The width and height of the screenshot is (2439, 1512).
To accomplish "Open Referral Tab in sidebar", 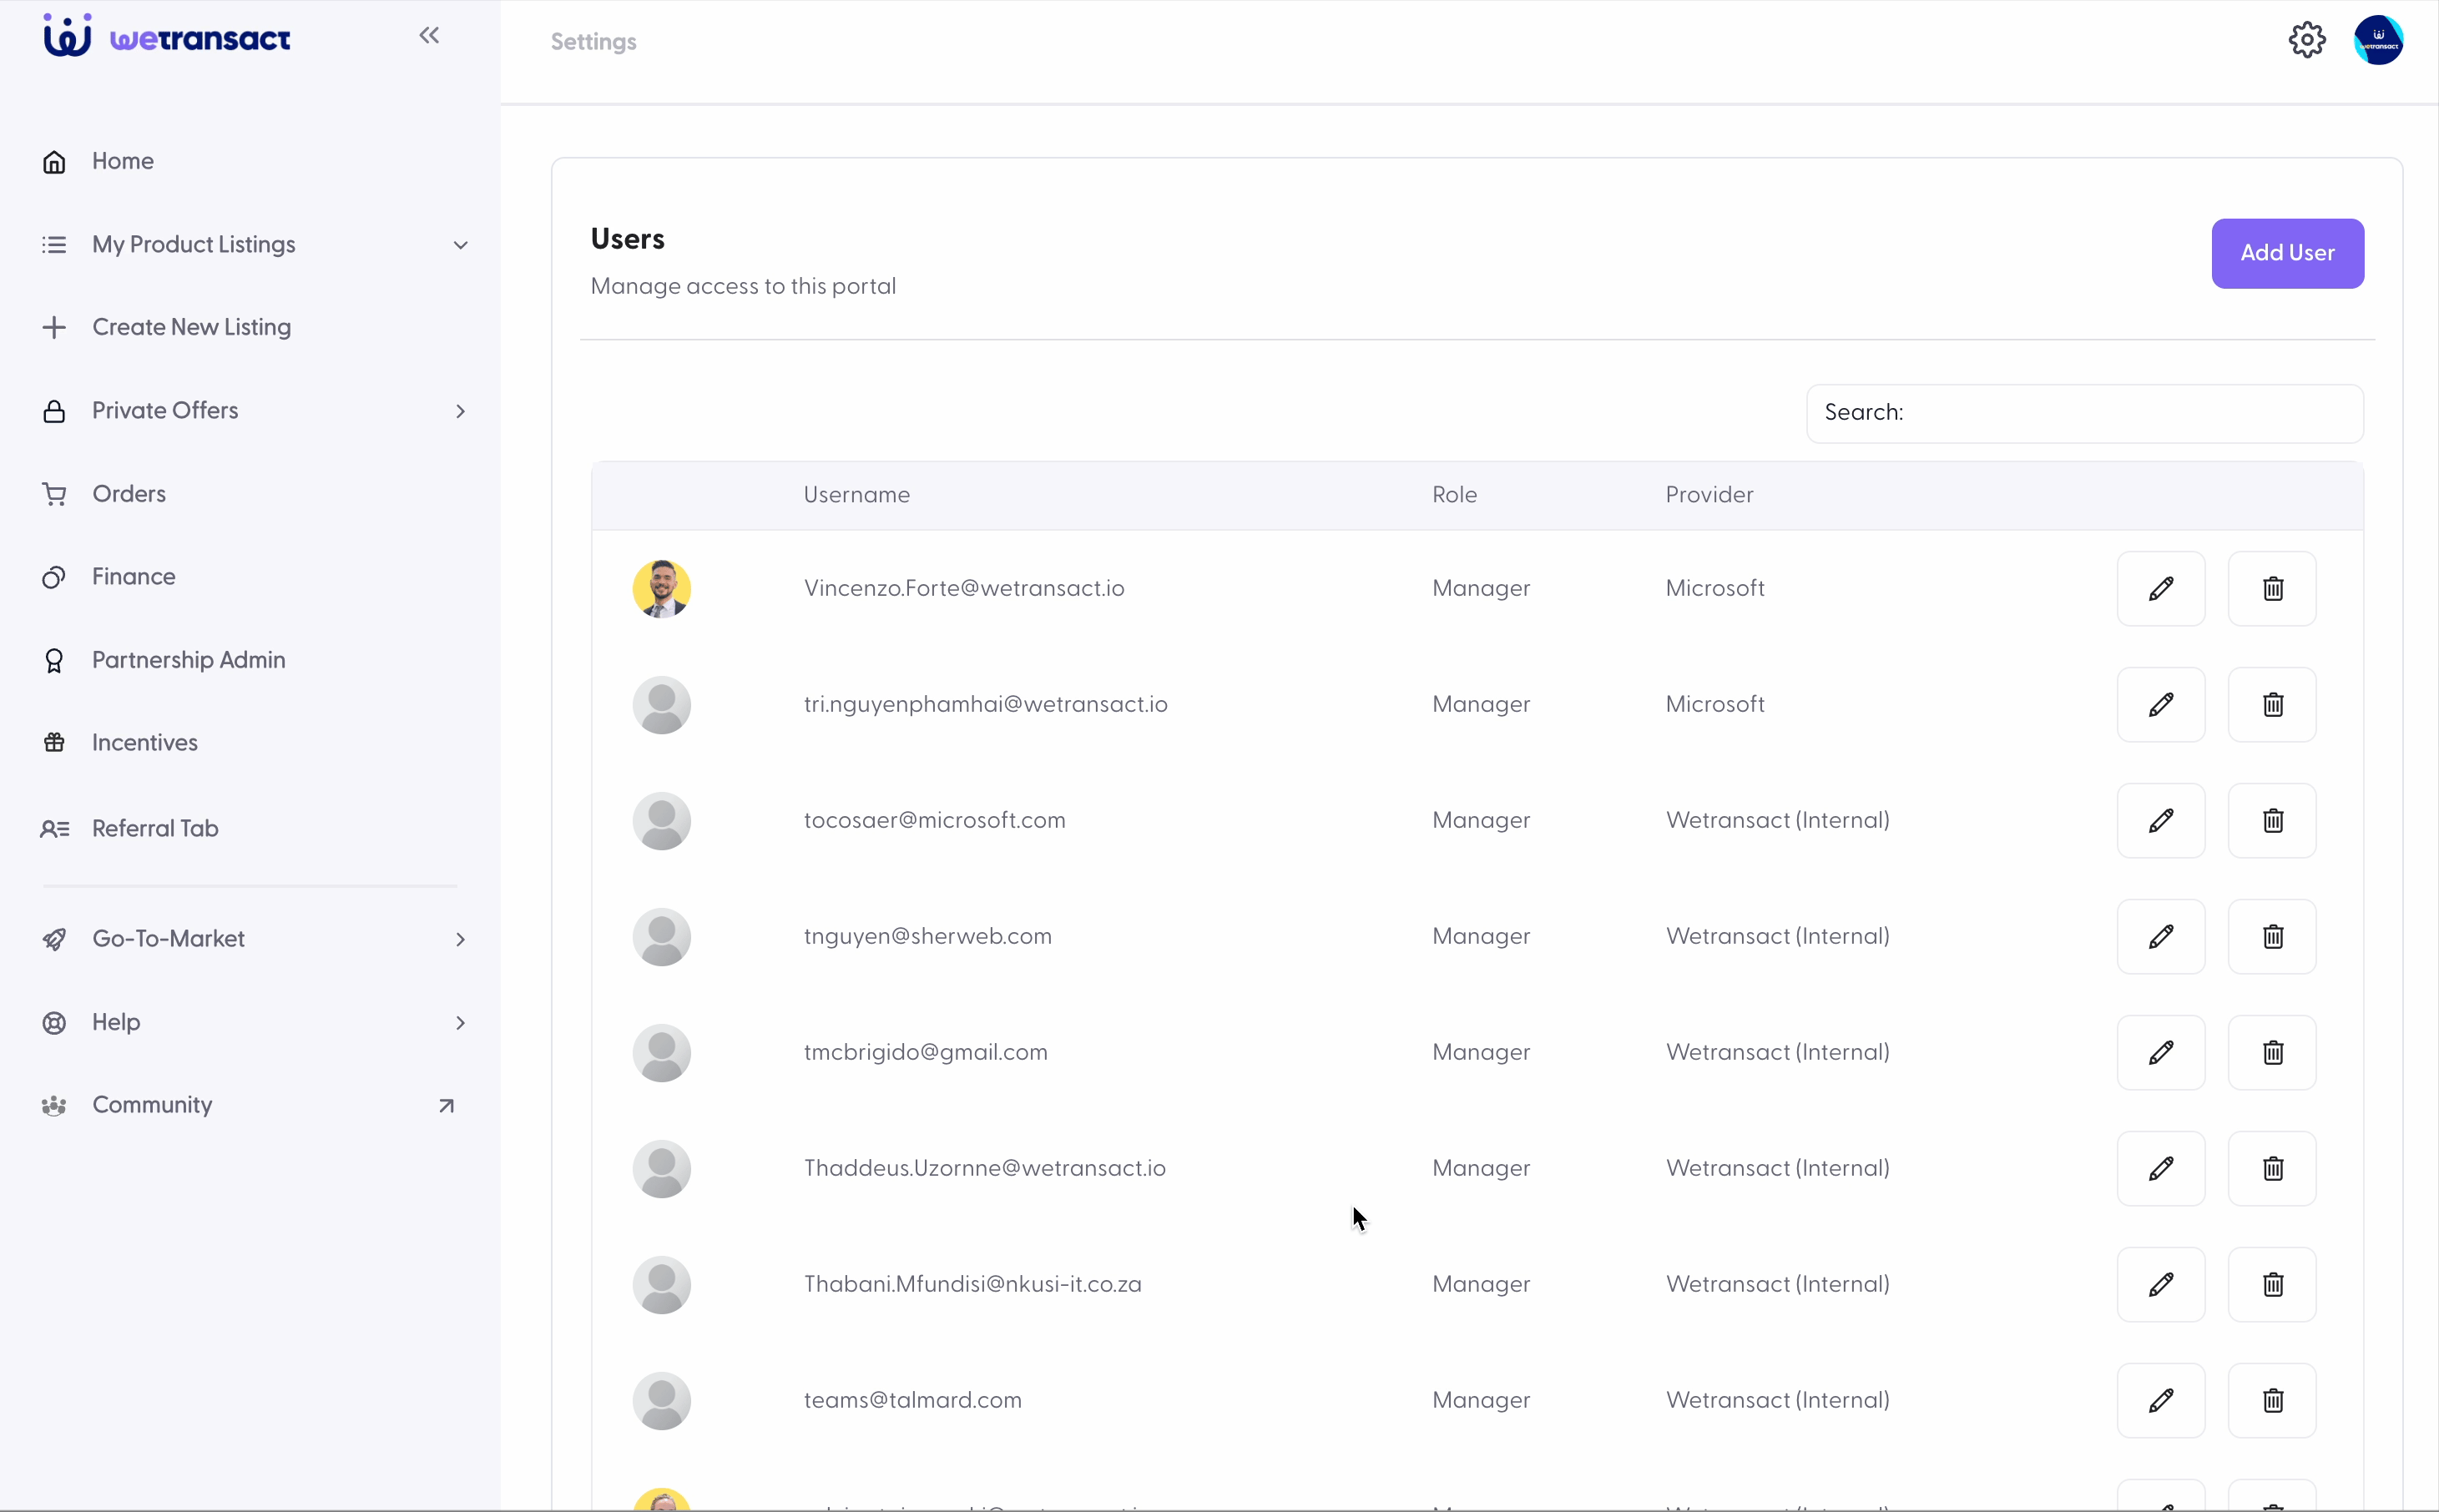I will pos(130,829).
